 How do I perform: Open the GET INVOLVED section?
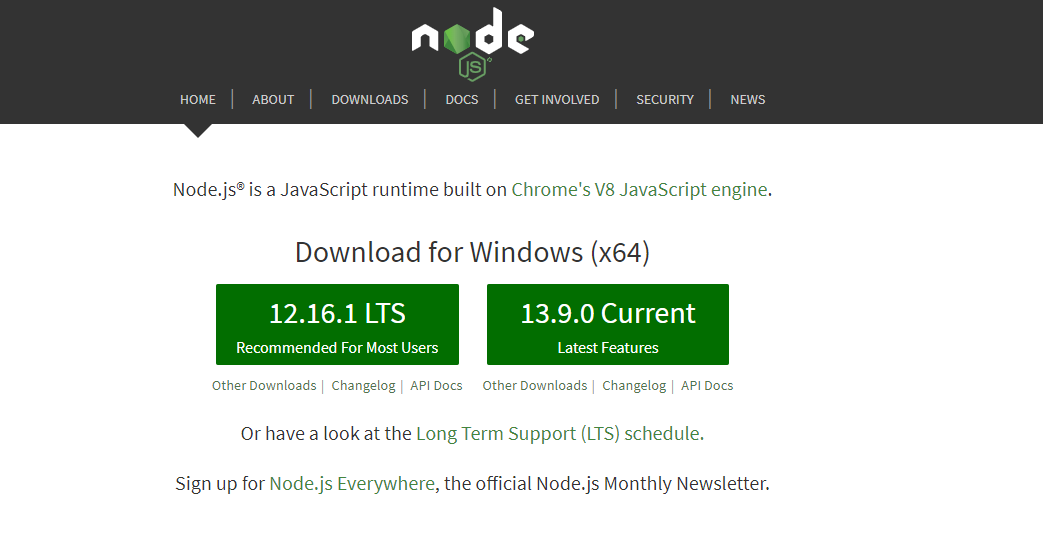[x=557, y=100]
